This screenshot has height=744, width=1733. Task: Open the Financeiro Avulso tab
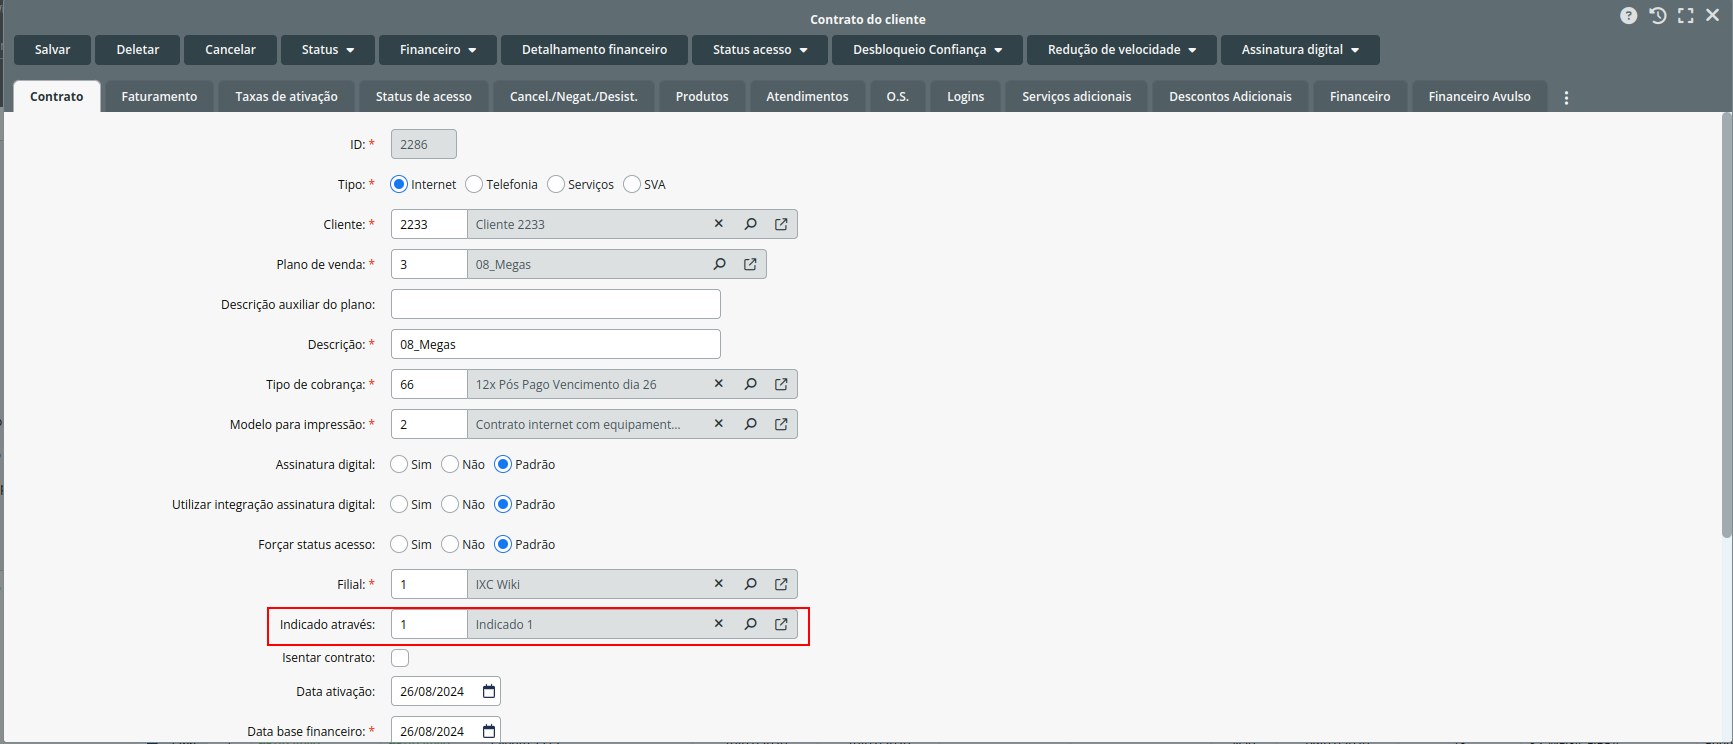pos(1479,97)
